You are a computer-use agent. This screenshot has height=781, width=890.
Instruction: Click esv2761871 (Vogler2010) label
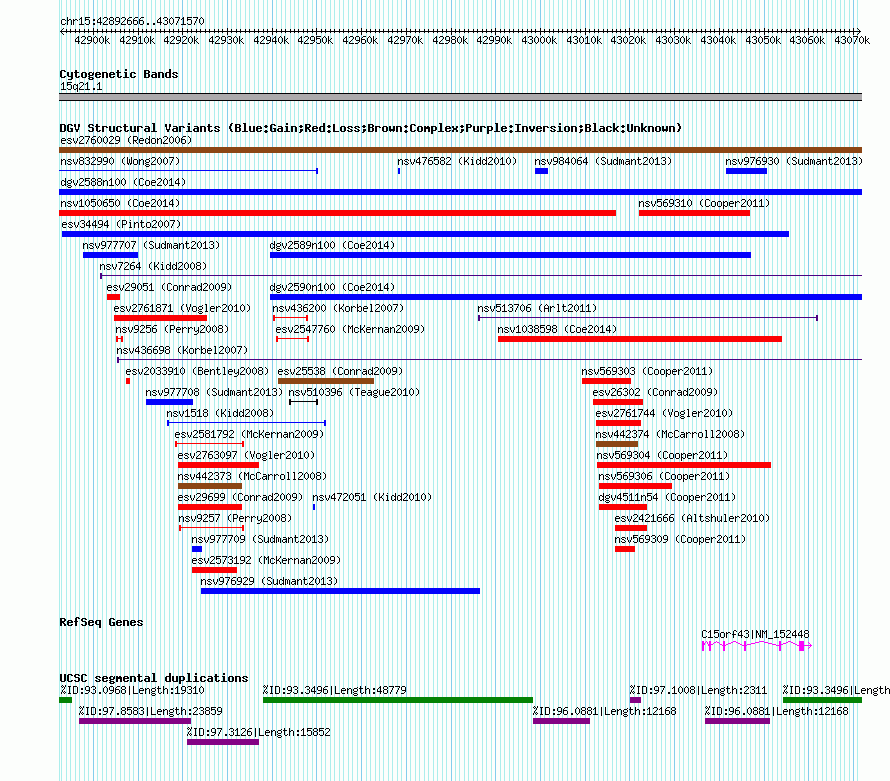tap(182, 308)
